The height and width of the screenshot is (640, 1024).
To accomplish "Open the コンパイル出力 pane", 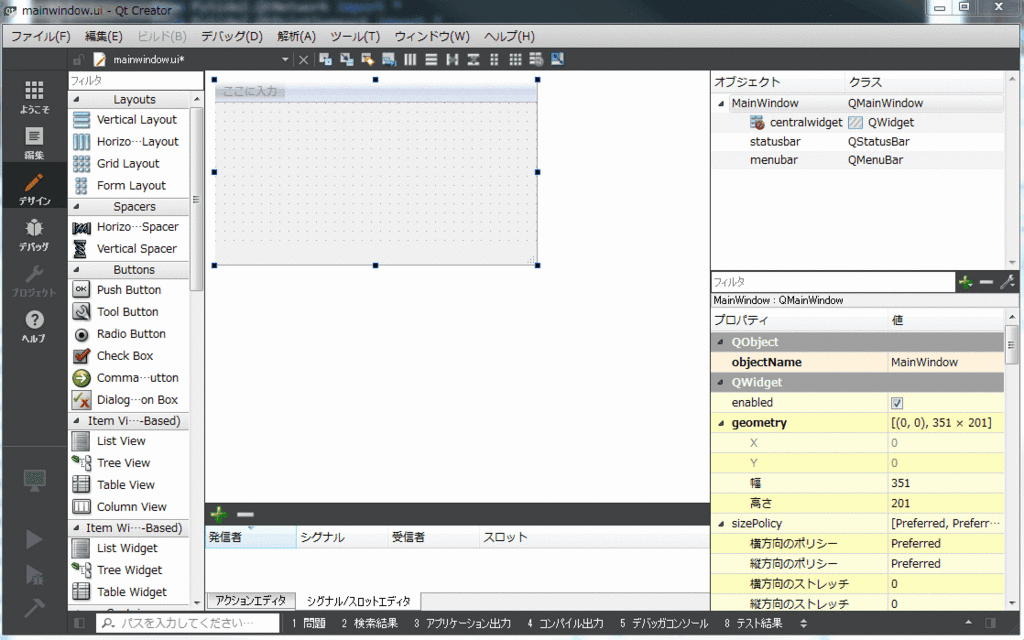I will (x=566, y=624).
